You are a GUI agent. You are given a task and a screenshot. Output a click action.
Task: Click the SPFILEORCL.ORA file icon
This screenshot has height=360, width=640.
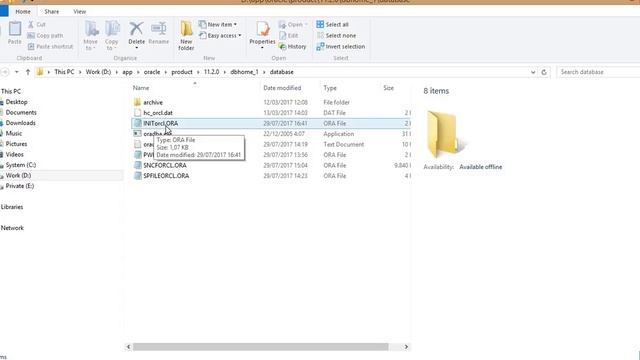pos(137,176)
